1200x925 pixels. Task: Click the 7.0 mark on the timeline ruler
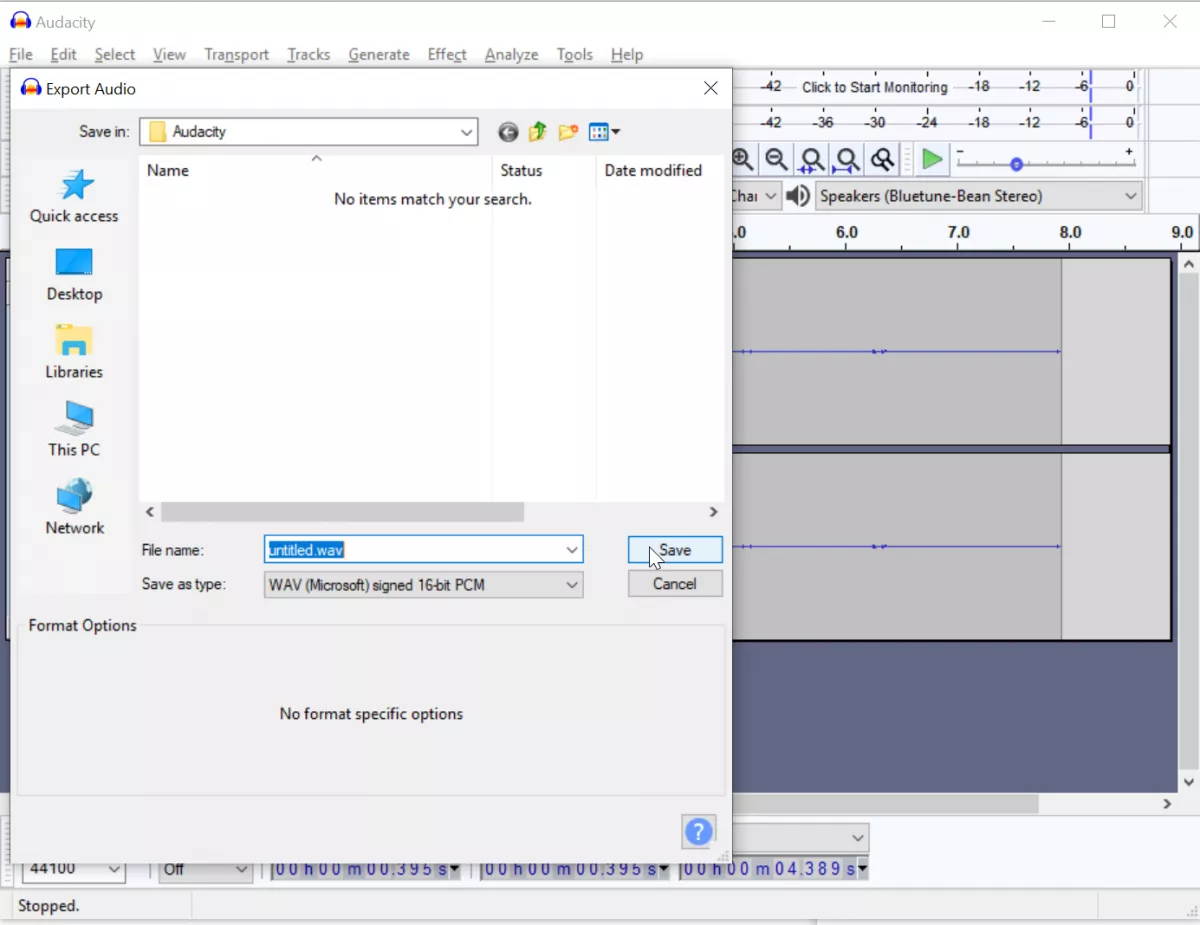pos(958,232)
